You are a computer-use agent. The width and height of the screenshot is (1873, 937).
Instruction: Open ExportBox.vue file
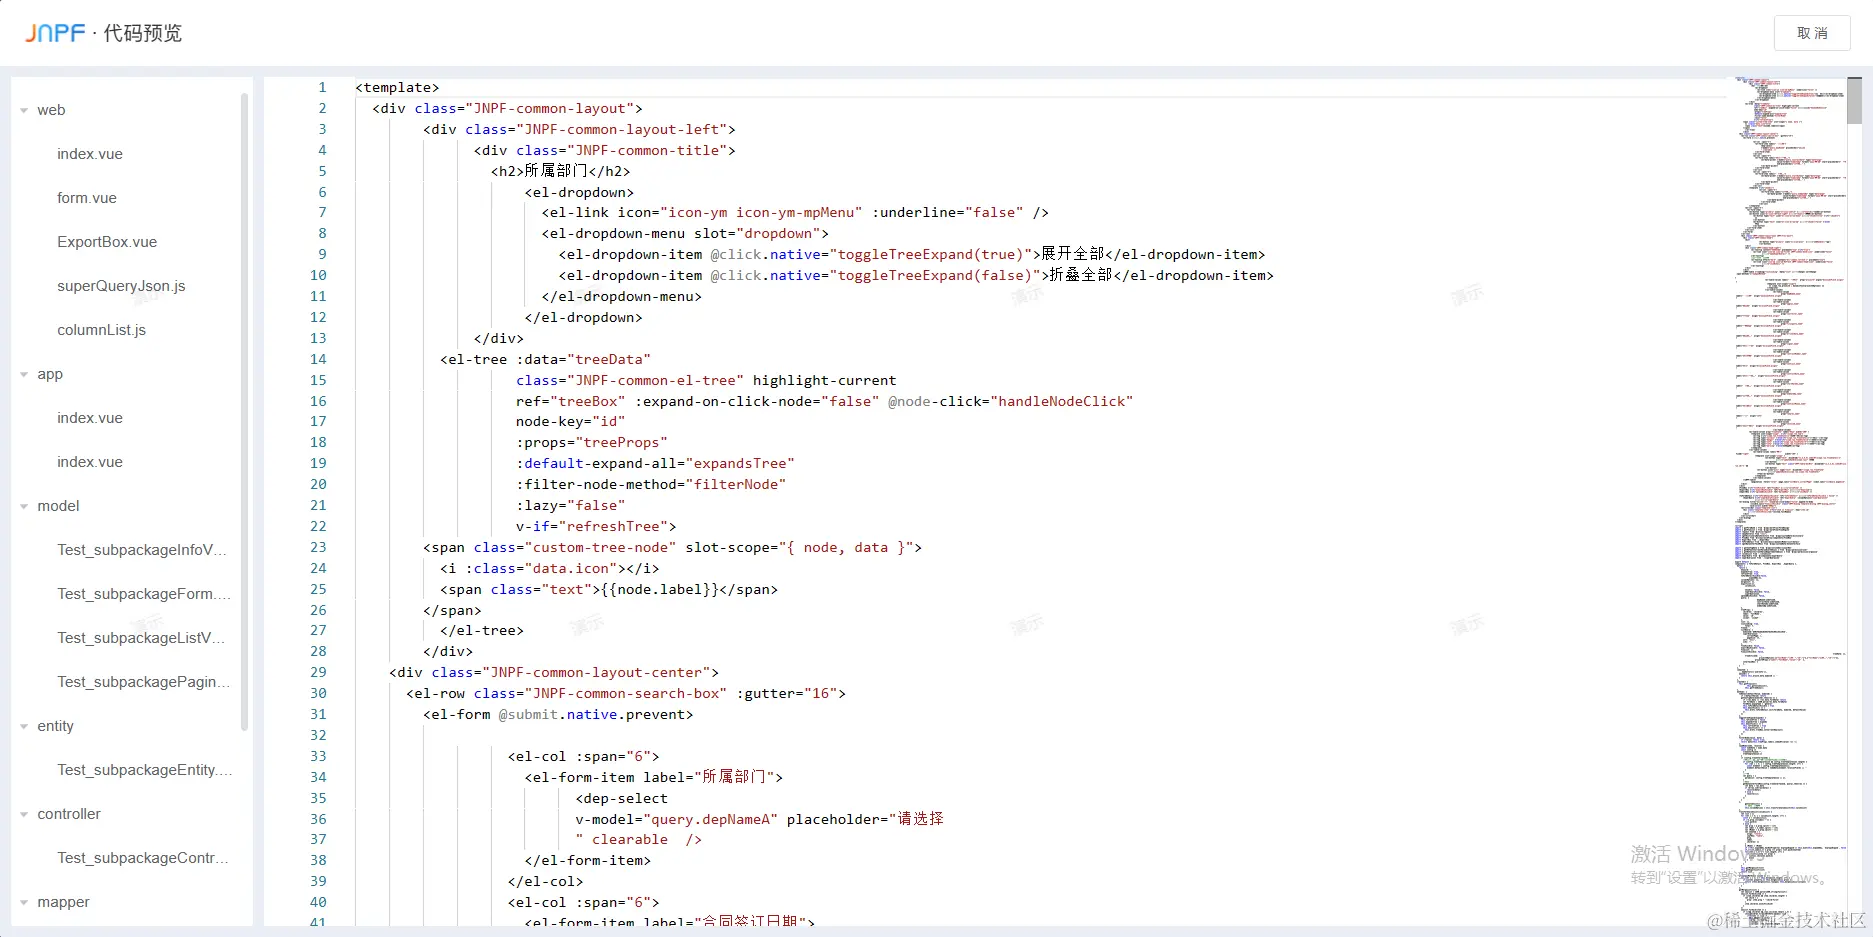click(107, 242)
